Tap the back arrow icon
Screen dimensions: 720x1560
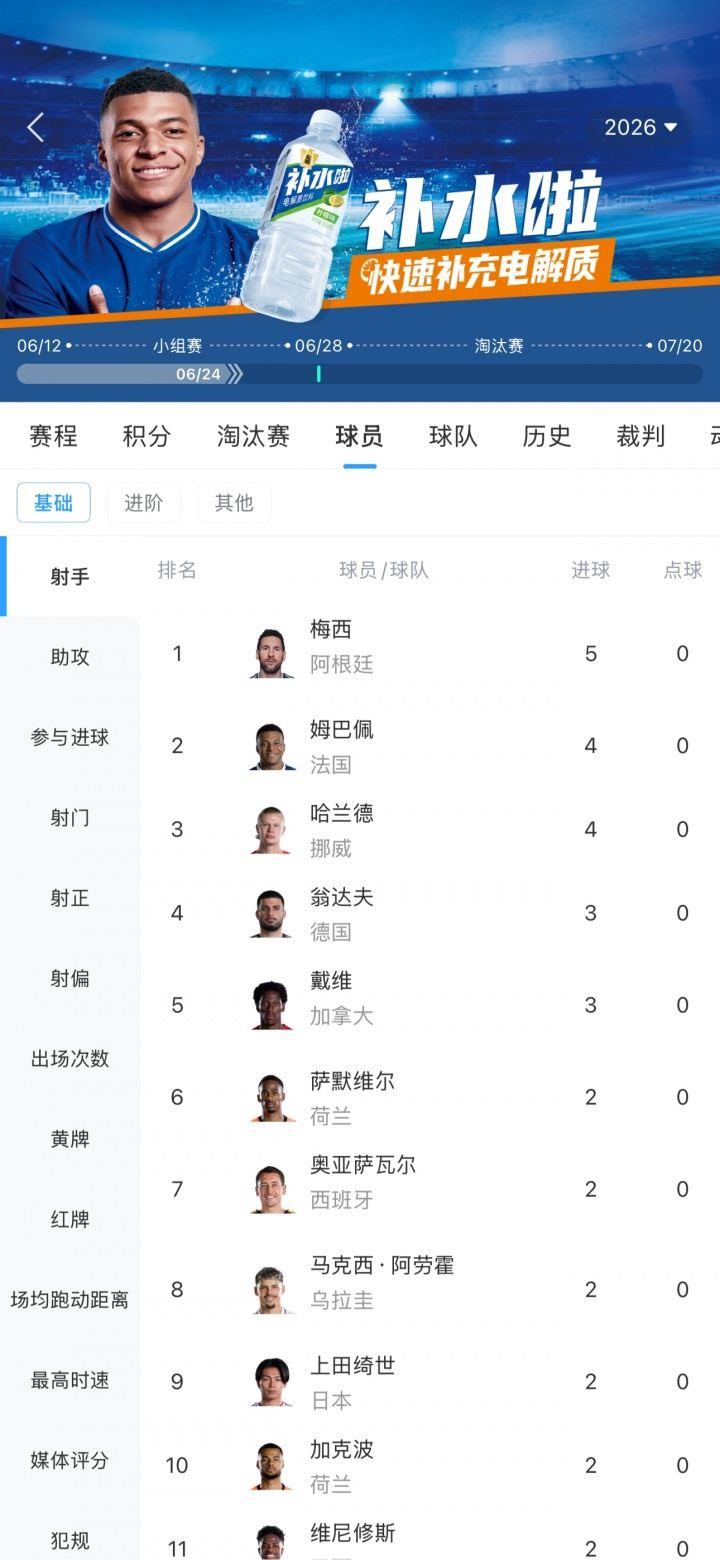coord(36,127)
